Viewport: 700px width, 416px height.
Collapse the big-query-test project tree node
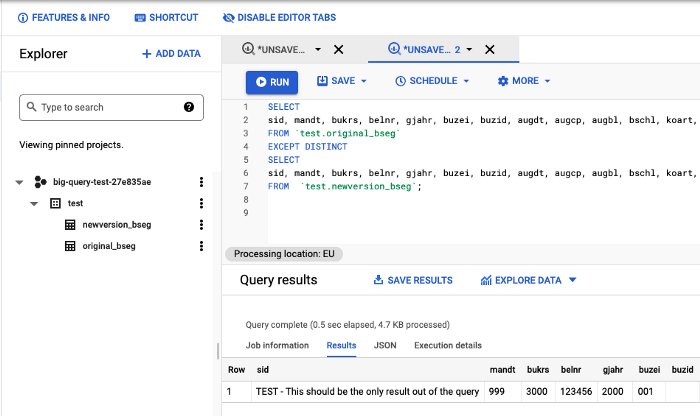click(x=19, y=182)
